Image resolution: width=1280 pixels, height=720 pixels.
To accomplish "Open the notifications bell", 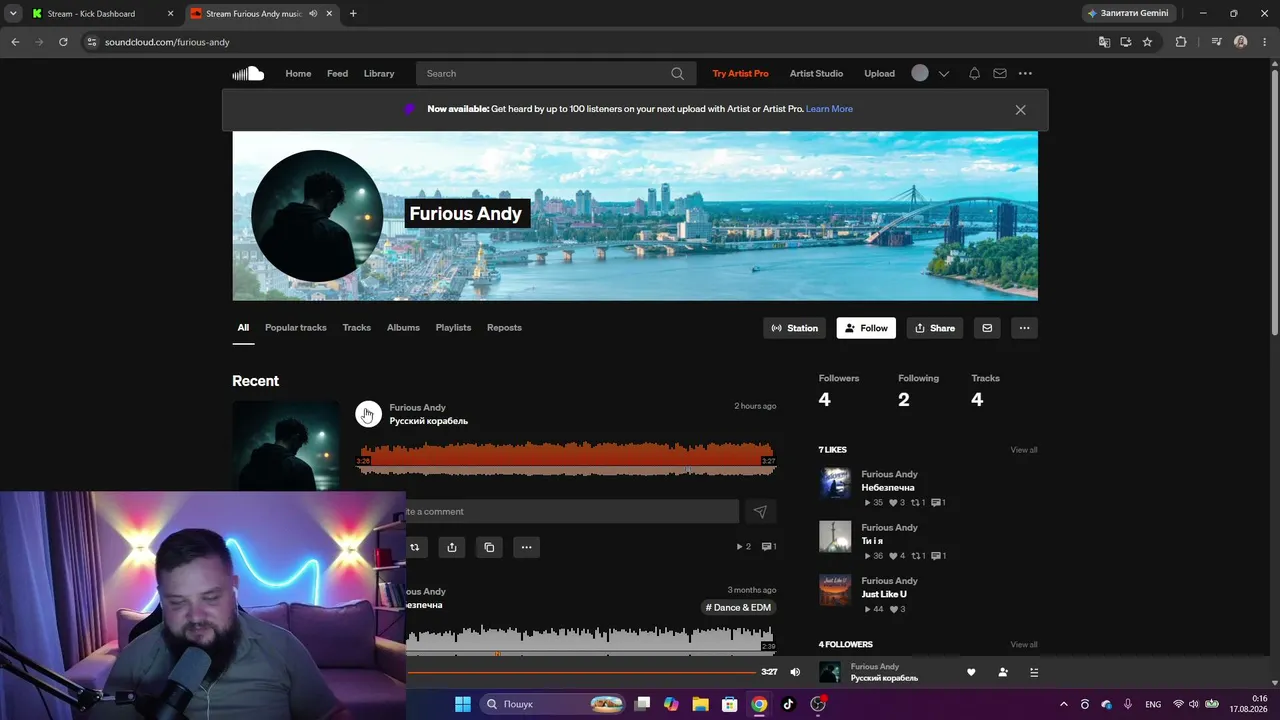I will pyautogui.click(x=974, y=73).
